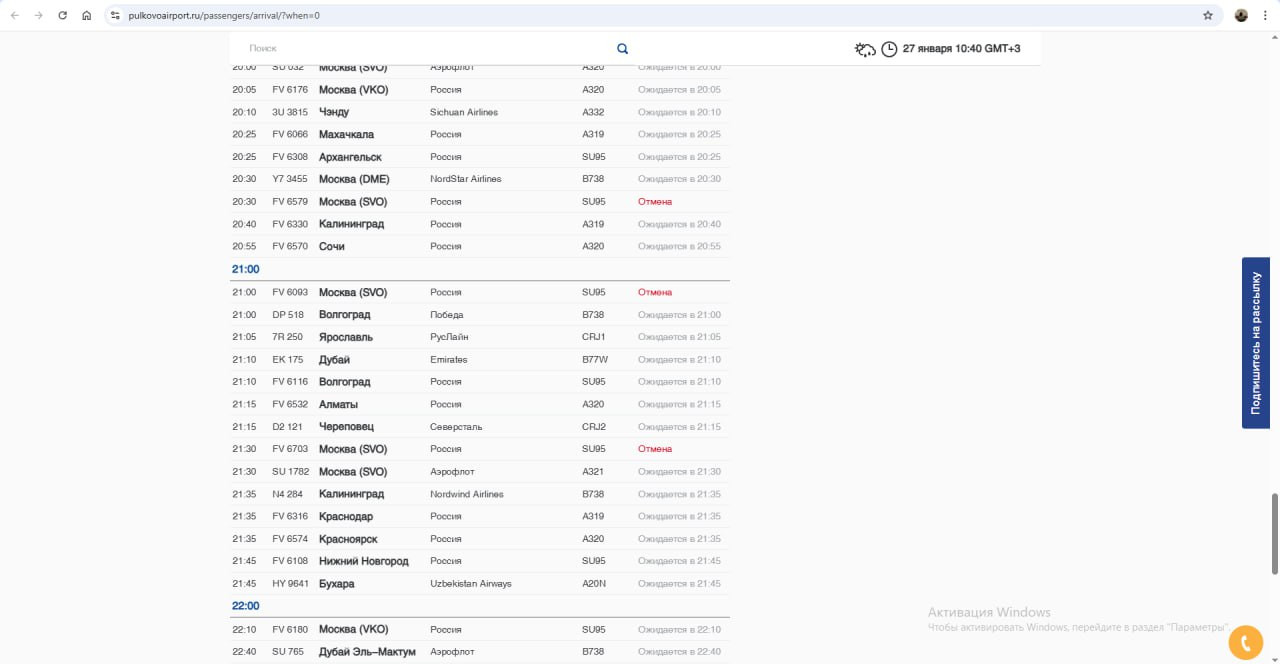Image resolution: width=1280 pixels, height=664 pixels.
Task: Open the Подпишитесь на рассылку side tab
Action: pos(1255,343)
